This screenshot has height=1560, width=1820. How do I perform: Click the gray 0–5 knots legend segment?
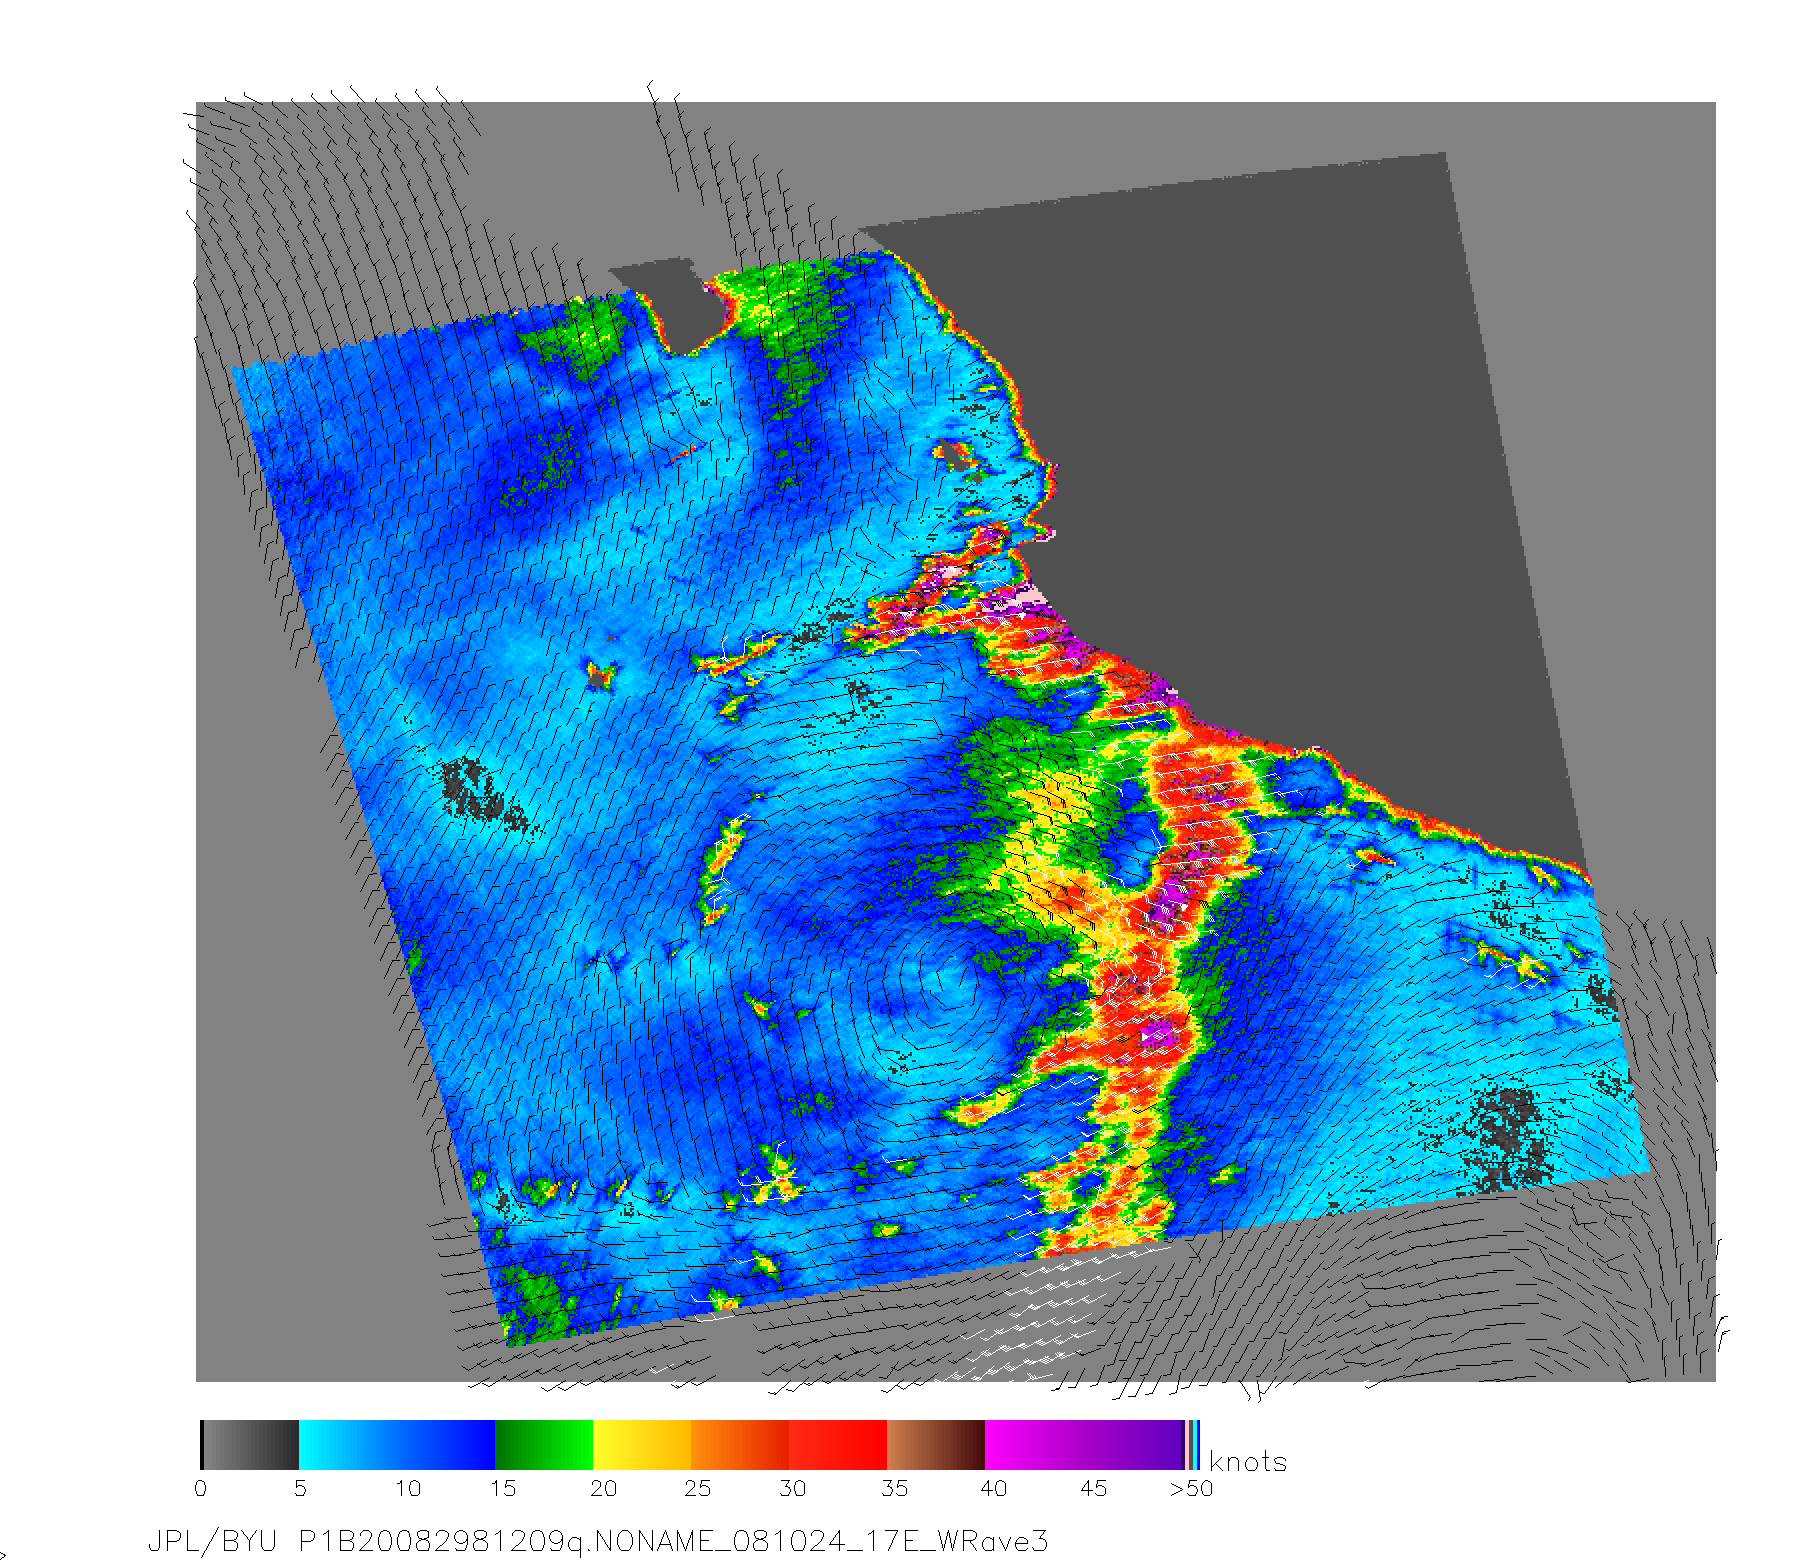250,1445
